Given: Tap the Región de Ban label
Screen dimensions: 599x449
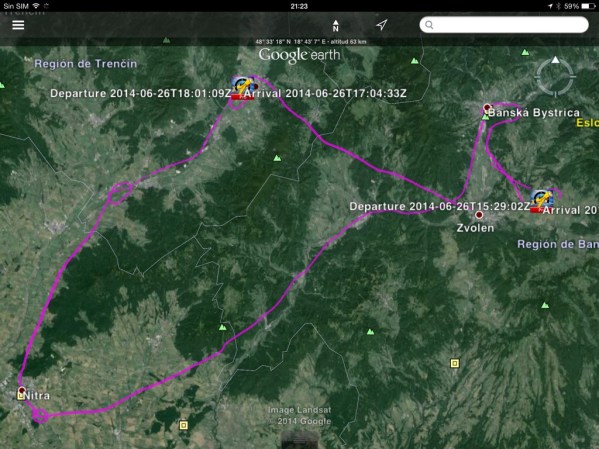Looking at the screenshot, I should pyautogui.click(x=558, y=245).
